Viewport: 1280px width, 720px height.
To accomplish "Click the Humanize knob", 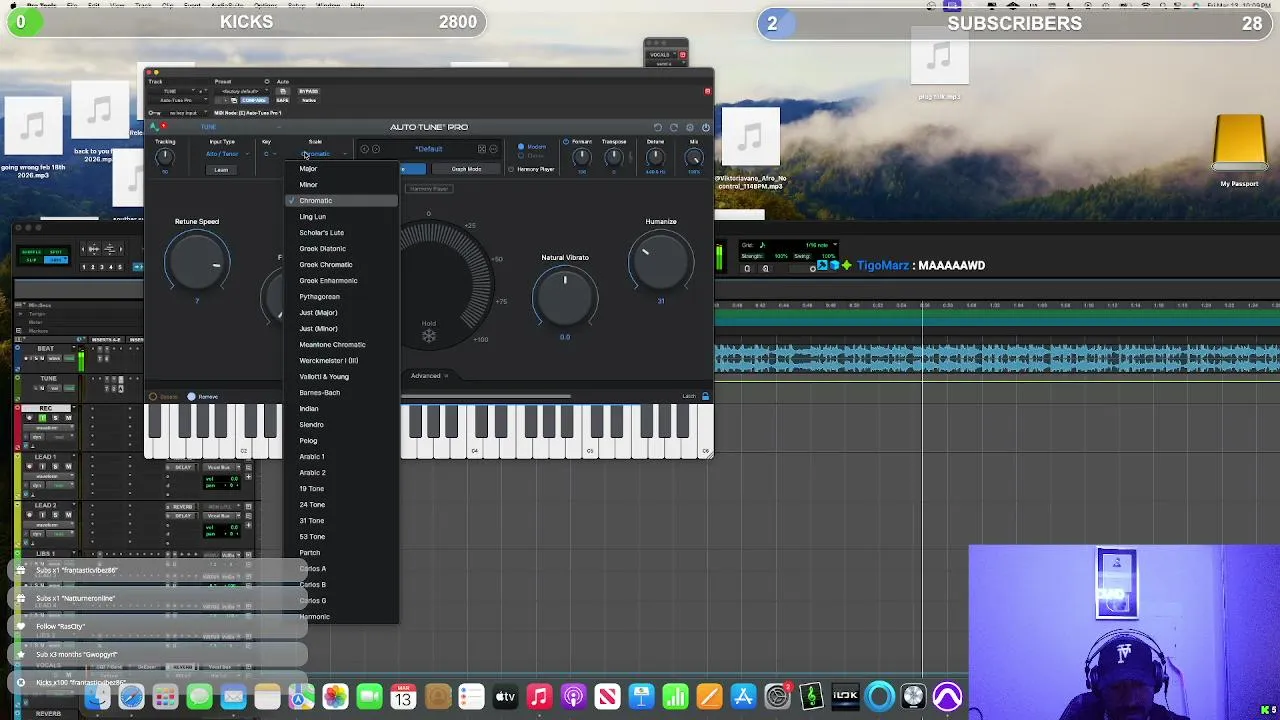I will tap(660, 262).
